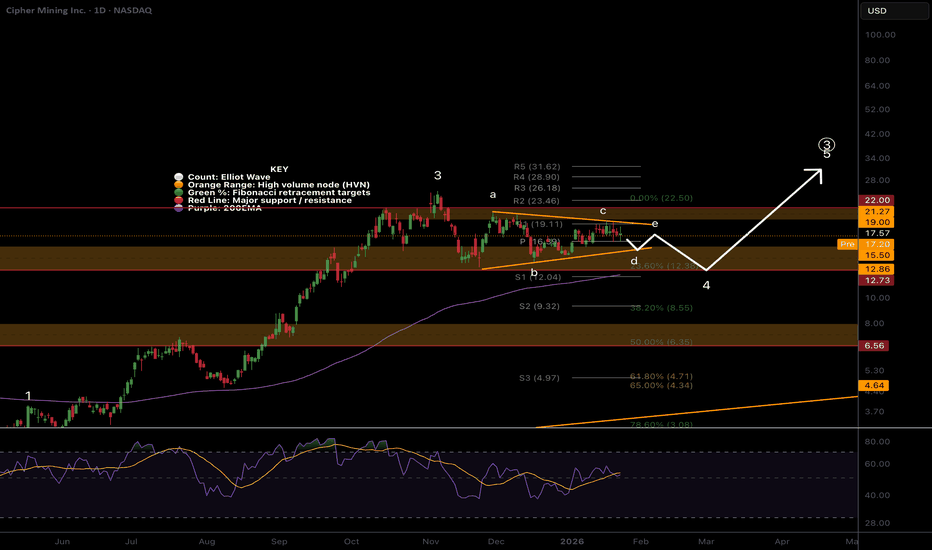Viewport: 932px width, 550px height.
Task: Select the circled 3 wave label
Action: pos(826,145)
